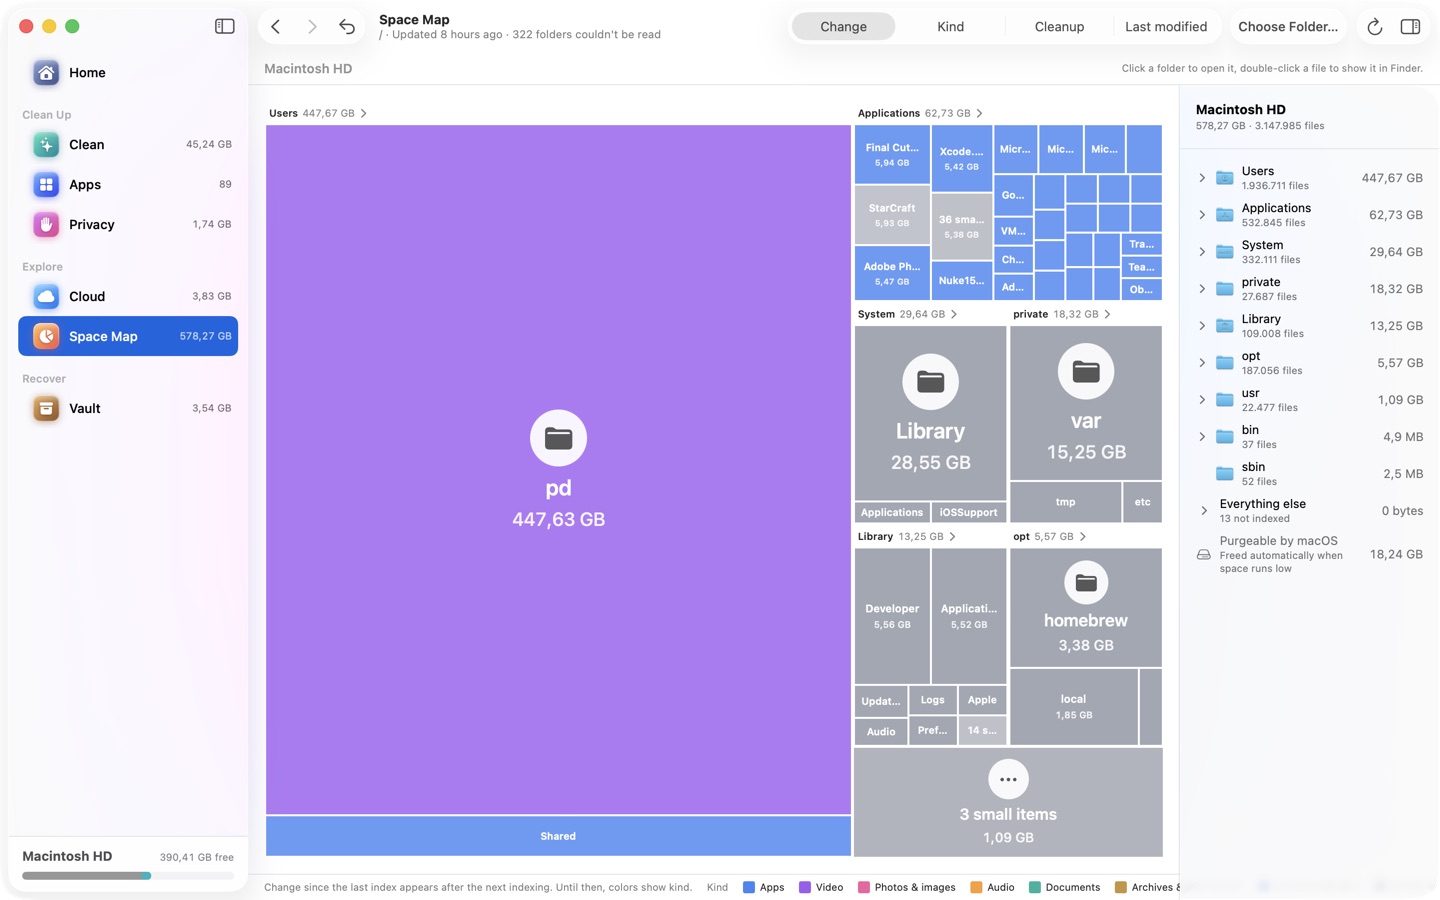Select the StarCraft treemap tile
This screenshot has width=1440, height=900.
click(892, 215)
